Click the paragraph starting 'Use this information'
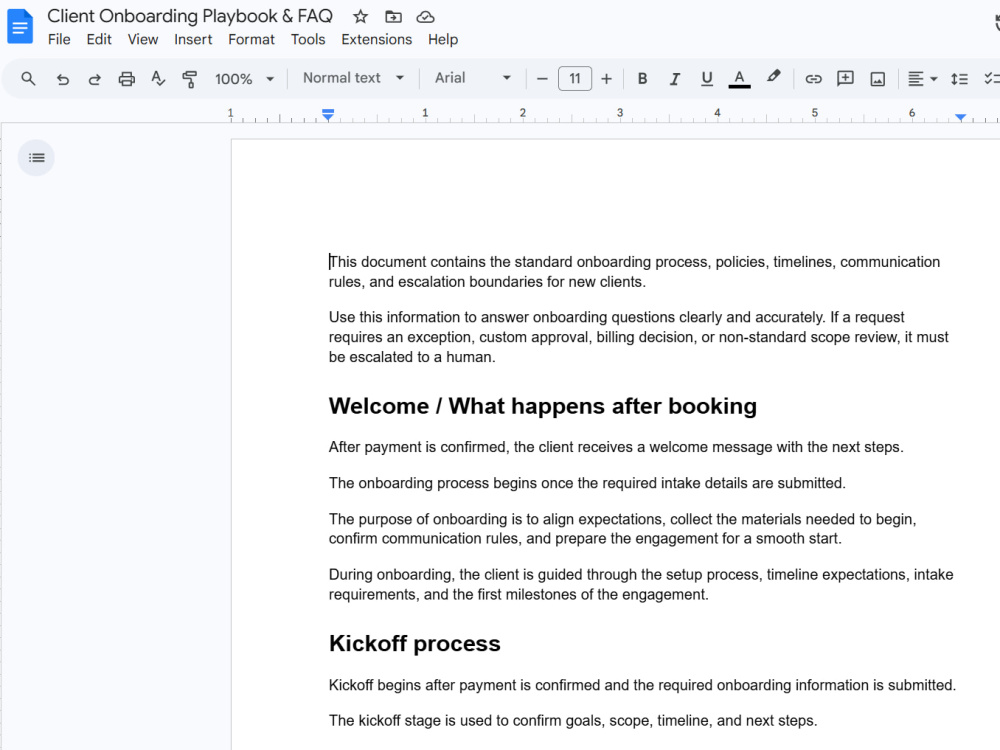The height and width of the screenshot is (750, 1000). (x=638, y=337)
